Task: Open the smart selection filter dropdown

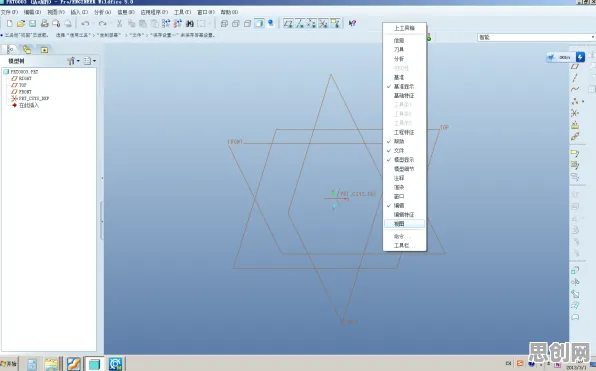Action: coord(536,37)
